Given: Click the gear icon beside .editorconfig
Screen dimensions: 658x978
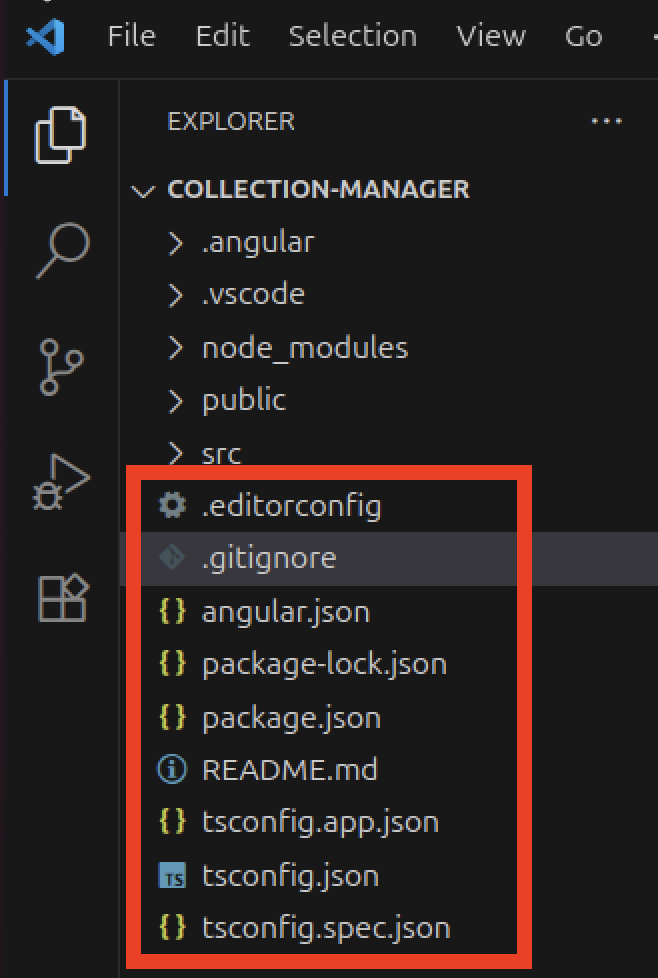Looking at the screenshot, I should point(172,506).
